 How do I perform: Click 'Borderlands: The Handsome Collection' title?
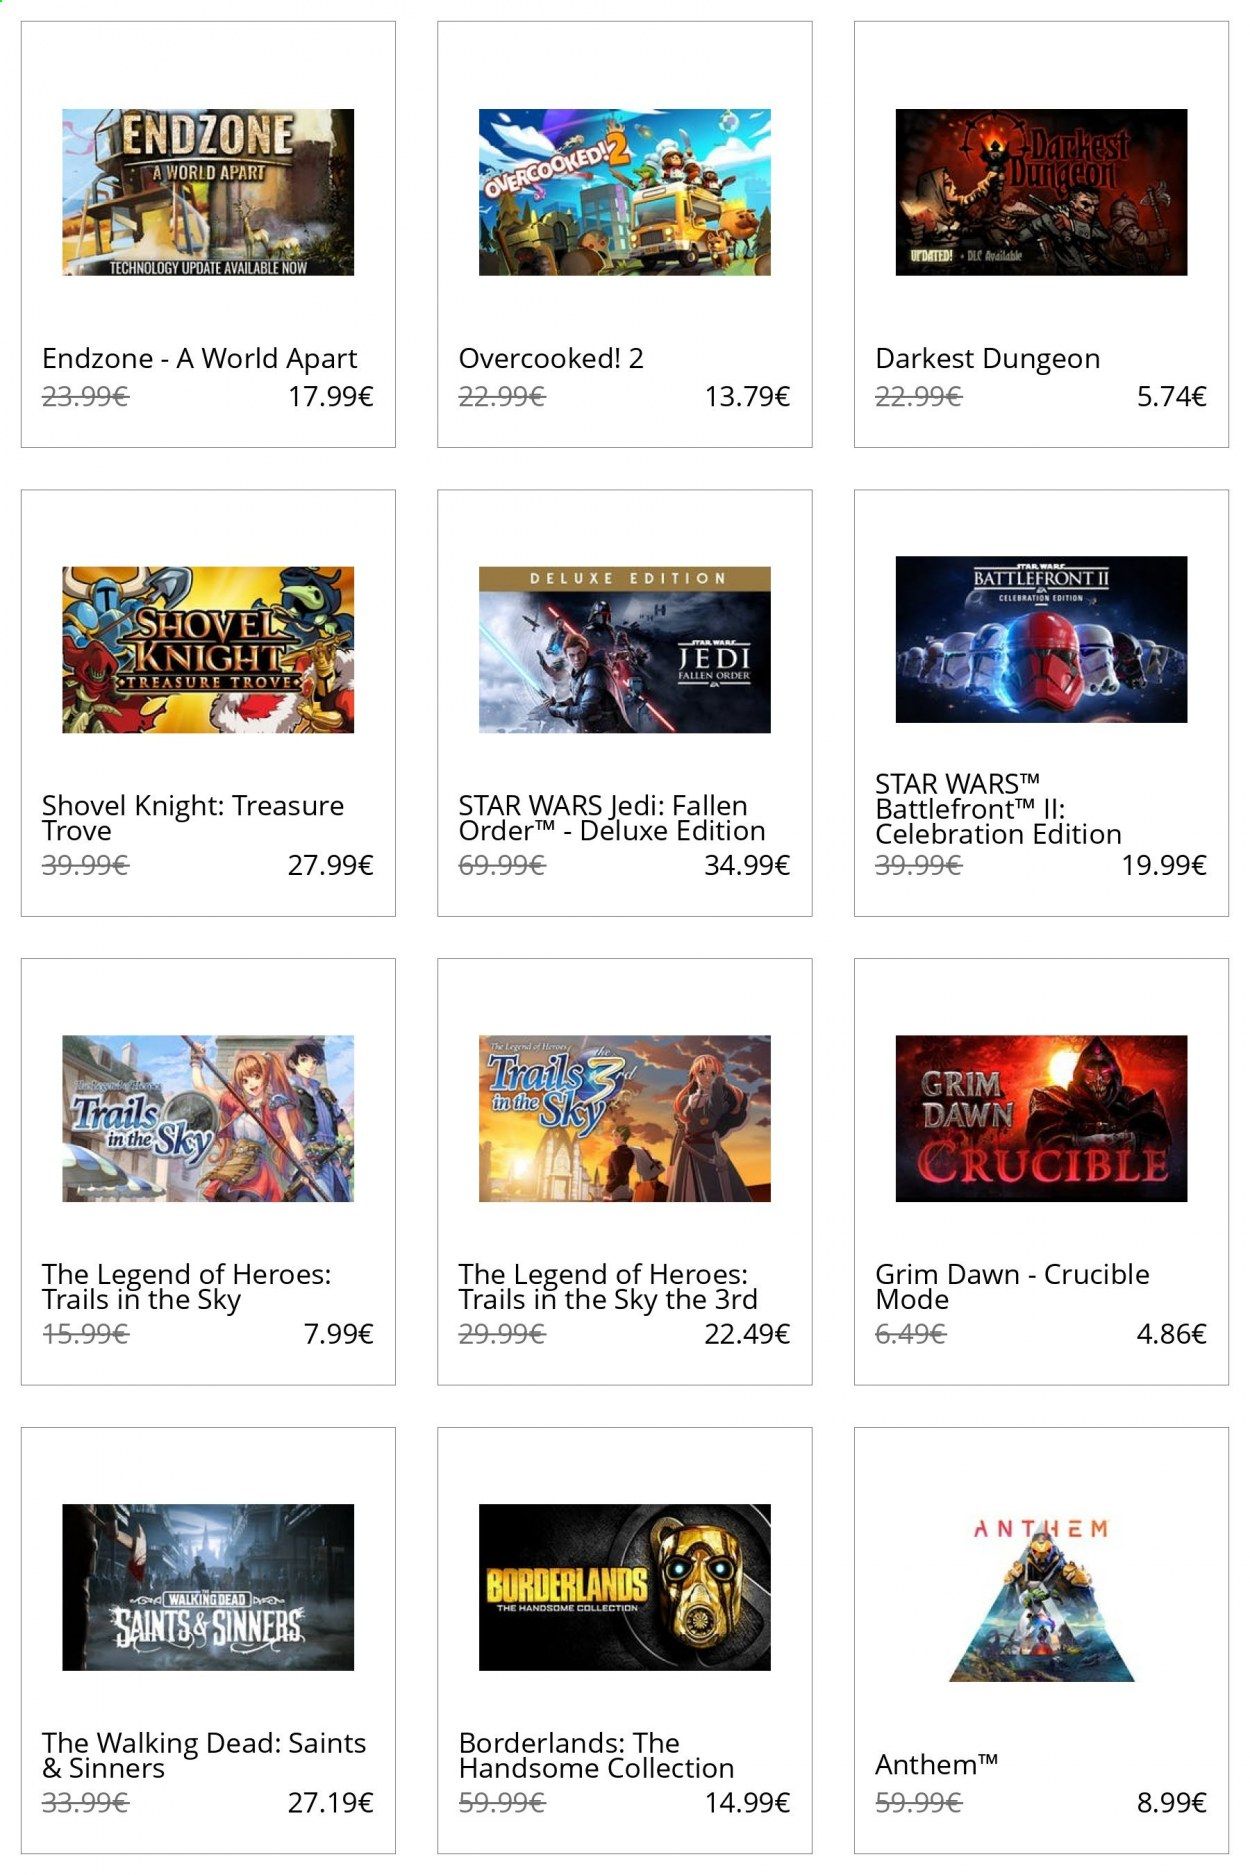coord(597,1755)
